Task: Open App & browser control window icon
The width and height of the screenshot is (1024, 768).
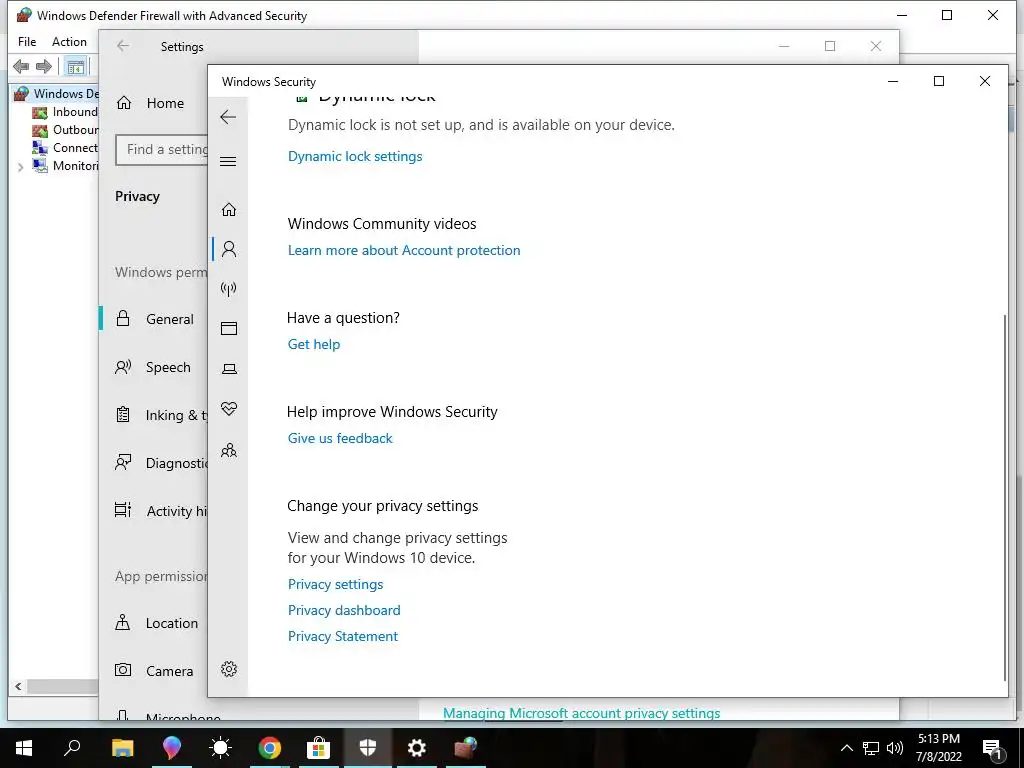Action: (229, 328)
